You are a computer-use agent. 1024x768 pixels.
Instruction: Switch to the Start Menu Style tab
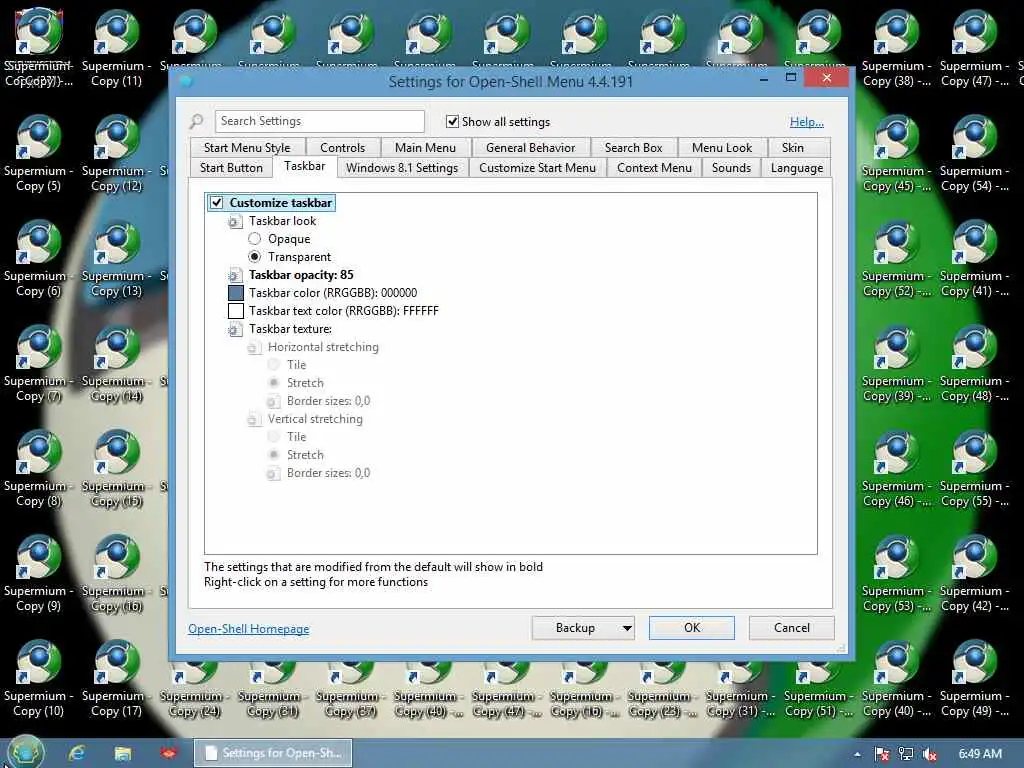coord(247,148)
